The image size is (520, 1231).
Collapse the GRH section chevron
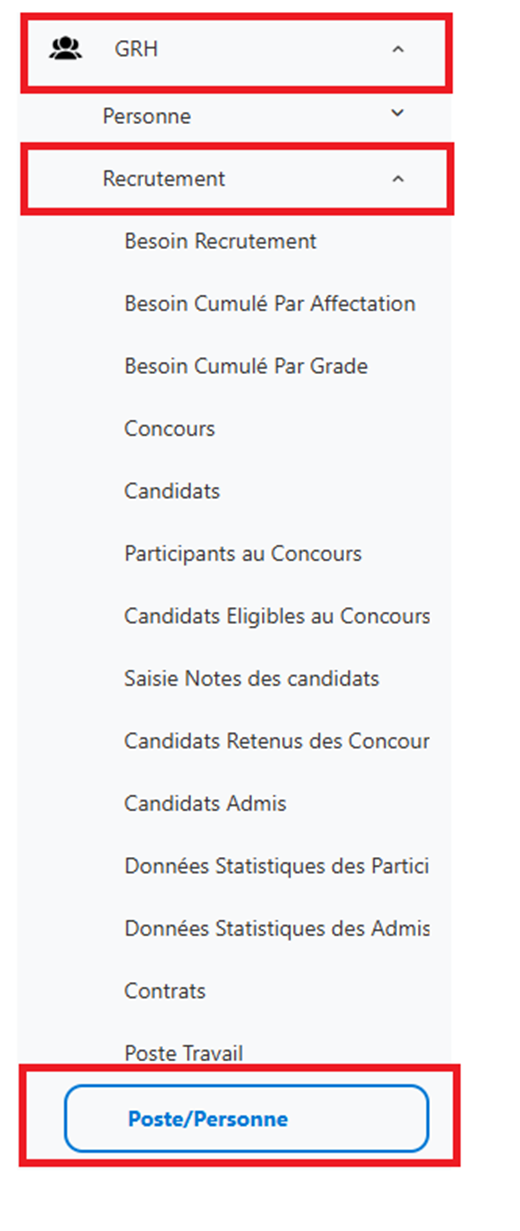coord(398,49)
